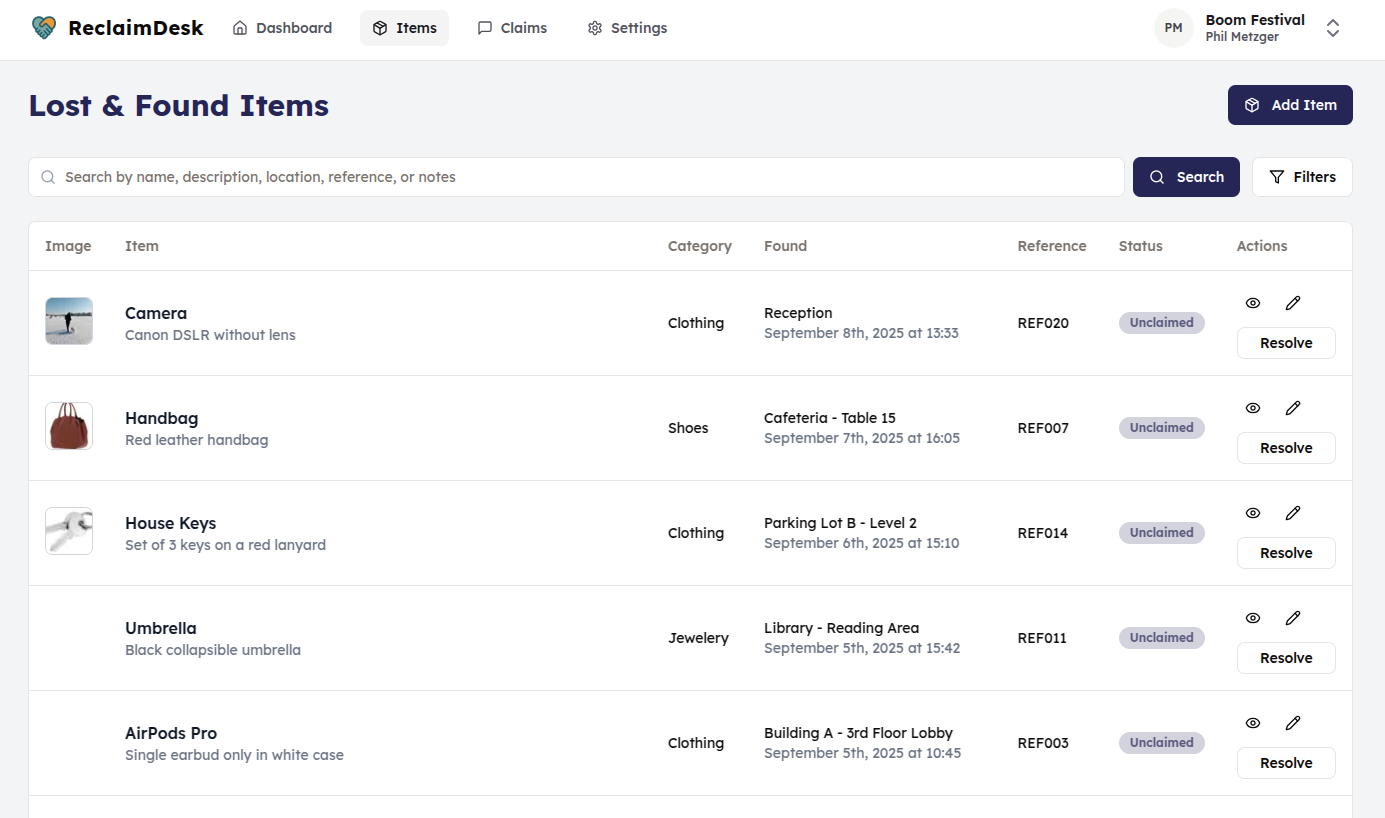Viewport: 1385px width, 818px height.
Task: Expand the Boom Festival account switcher chevron
Action: (1333, 28)
